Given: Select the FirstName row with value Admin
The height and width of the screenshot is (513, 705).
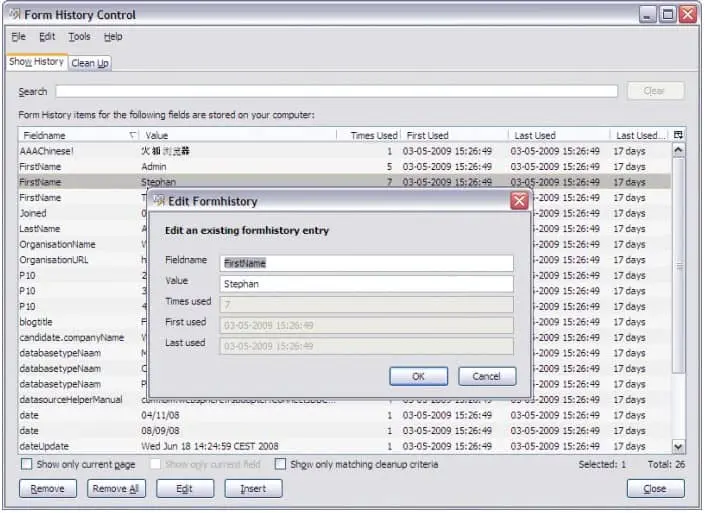Looking at the screenshot, I should point(345,167).
